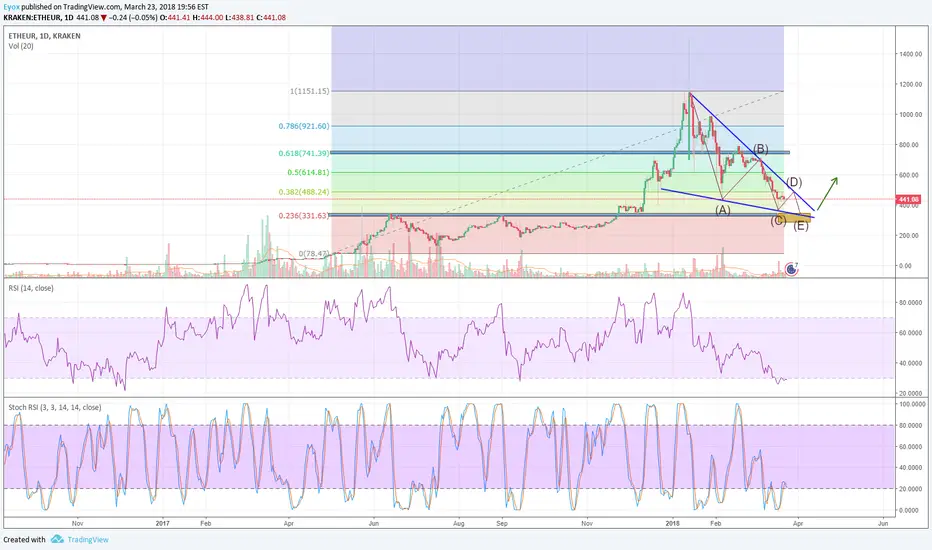Click the 1200.00 price axis value
The image size is (932, 550).
coord(910,84)
